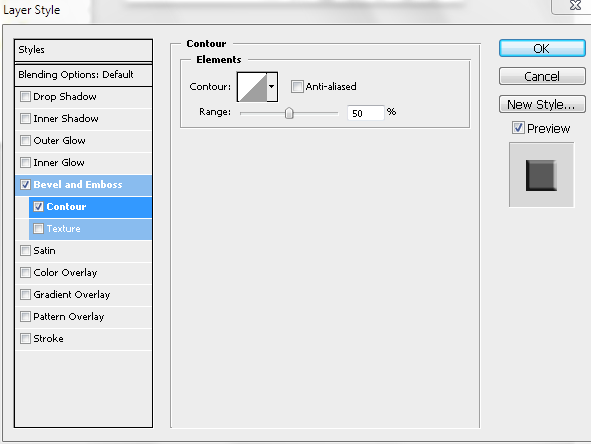Open the New Style dialog button

[x=542, y=104]
